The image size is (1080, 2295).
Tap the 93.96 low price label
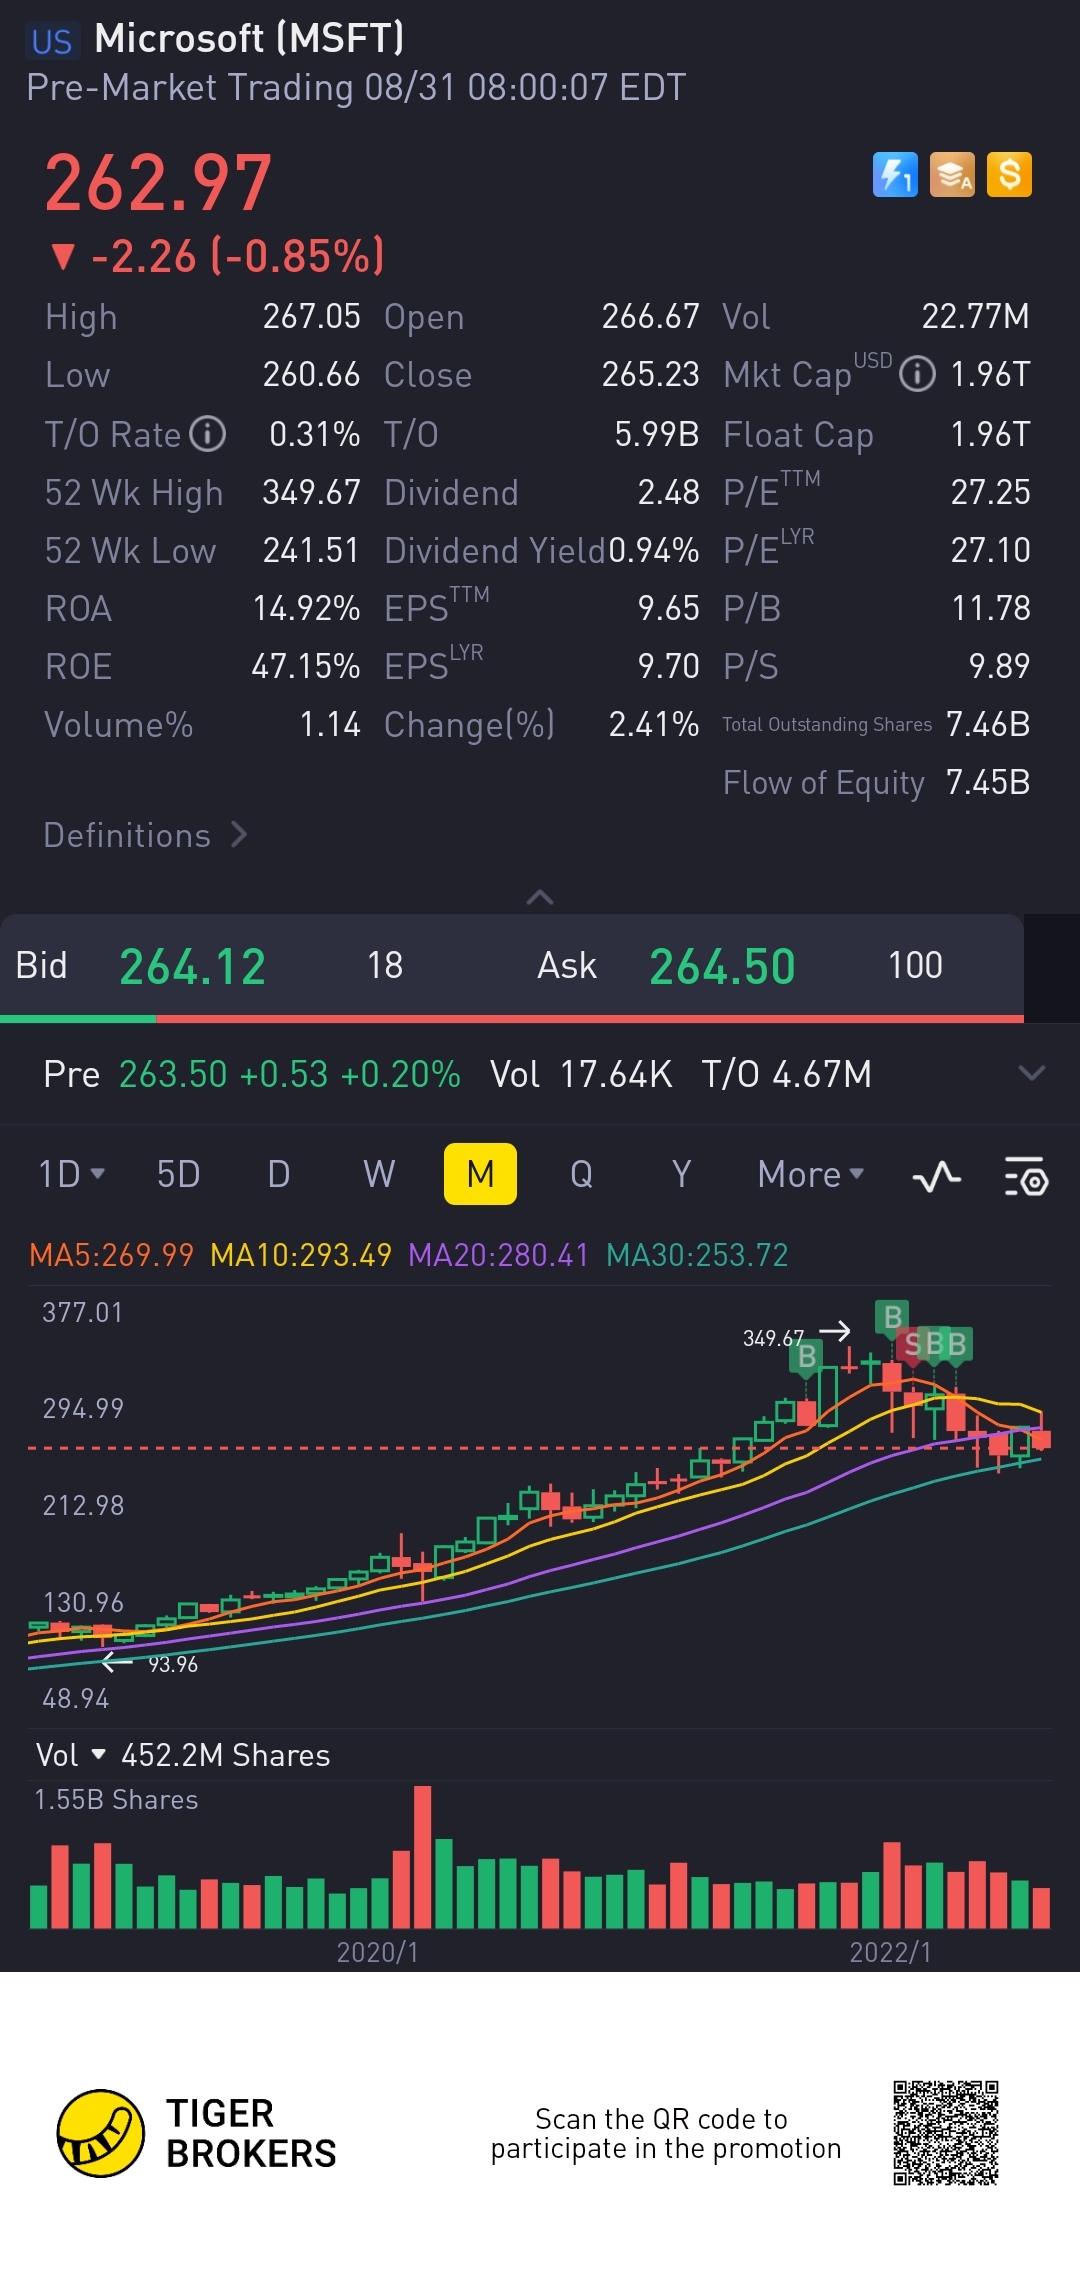173,1664
